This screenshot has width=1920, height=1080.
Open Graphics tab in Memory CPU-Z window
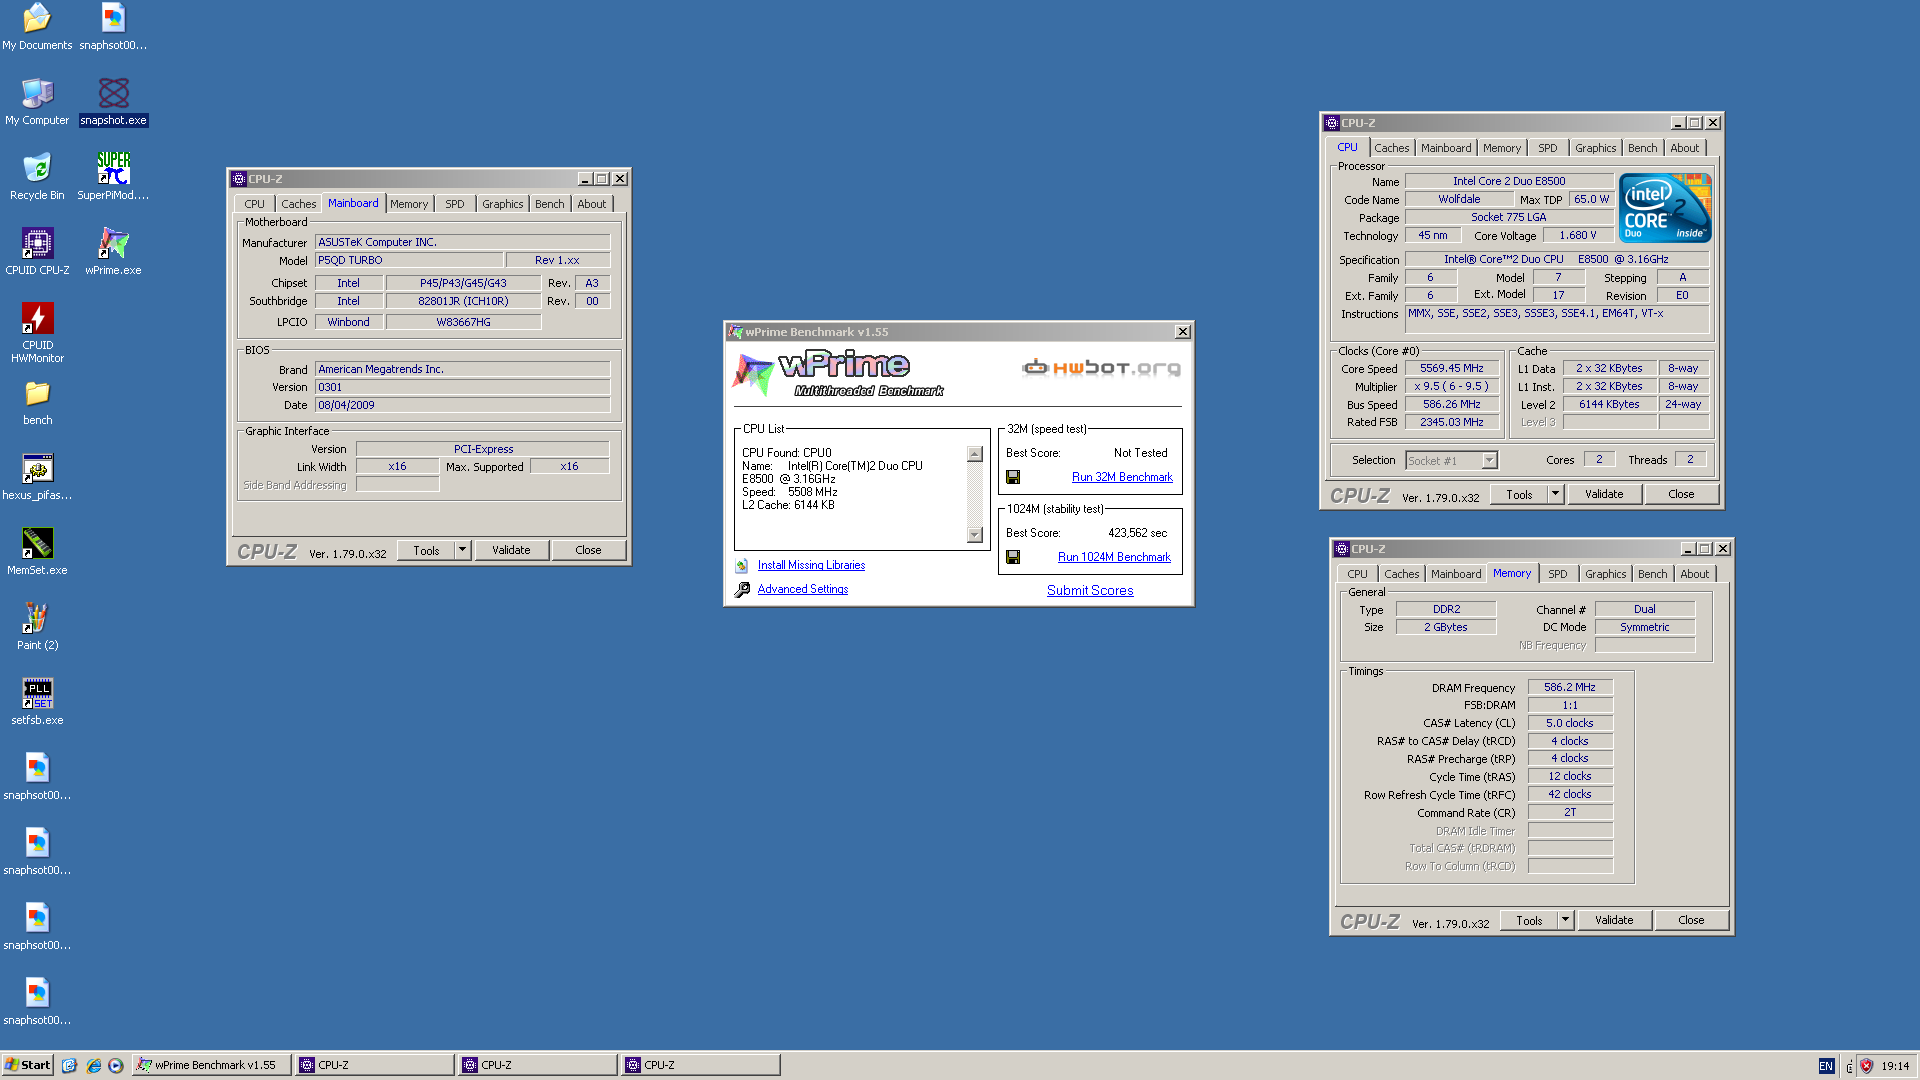[x=1605, y=574]
